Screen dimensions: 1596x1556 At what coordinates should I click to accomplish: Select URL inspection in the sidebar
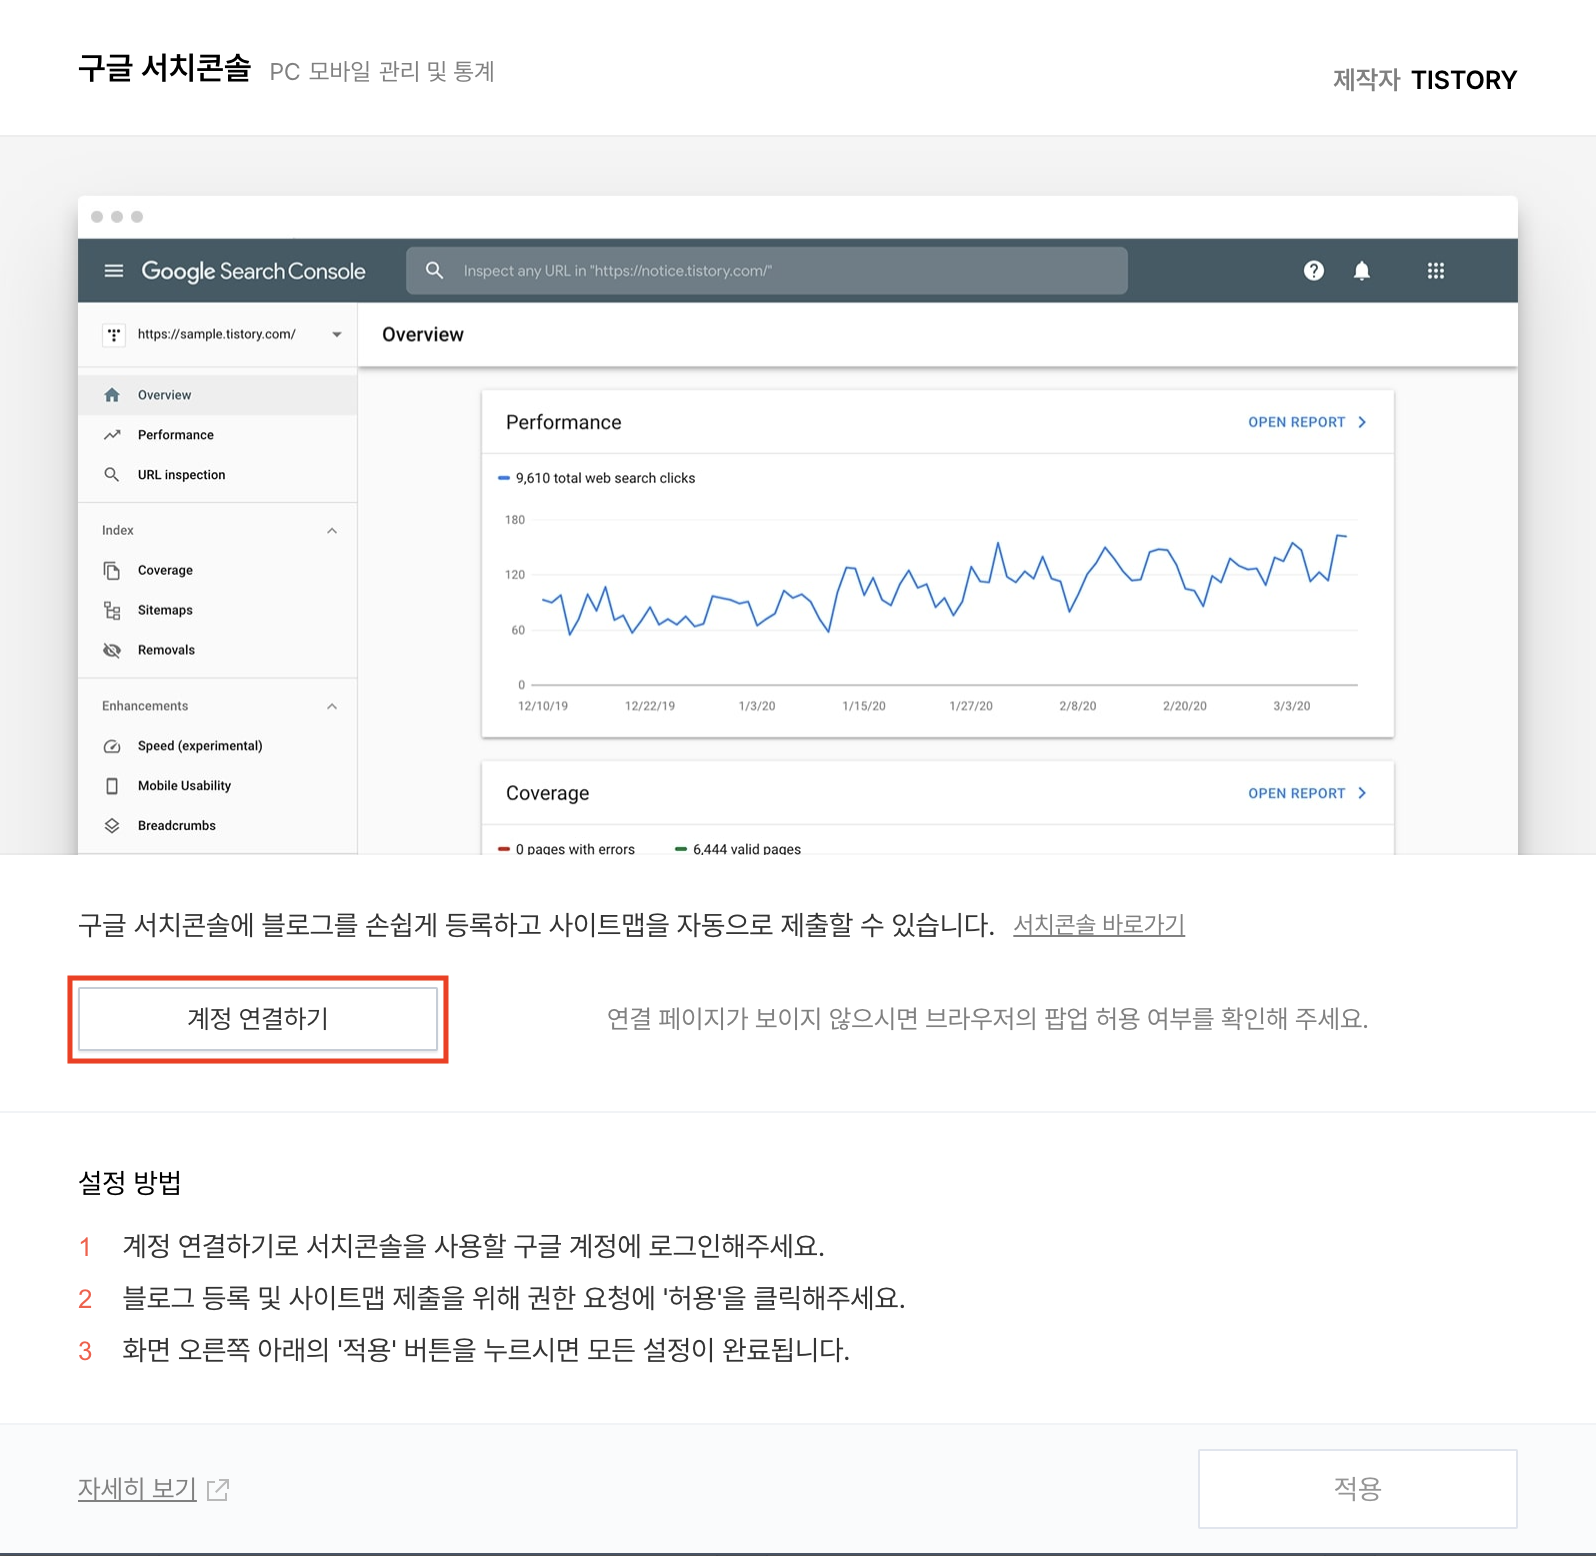click(218, 475)
